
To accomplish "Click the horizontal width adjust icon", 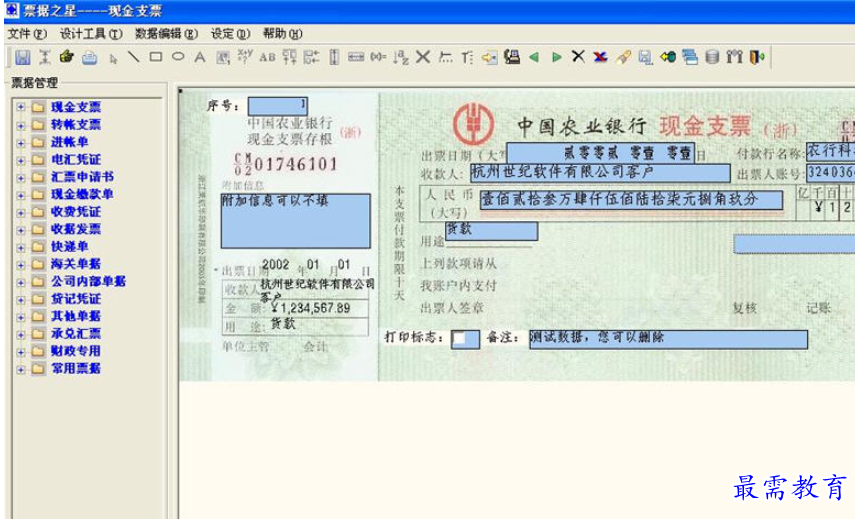I will click(x=356, y=57).
